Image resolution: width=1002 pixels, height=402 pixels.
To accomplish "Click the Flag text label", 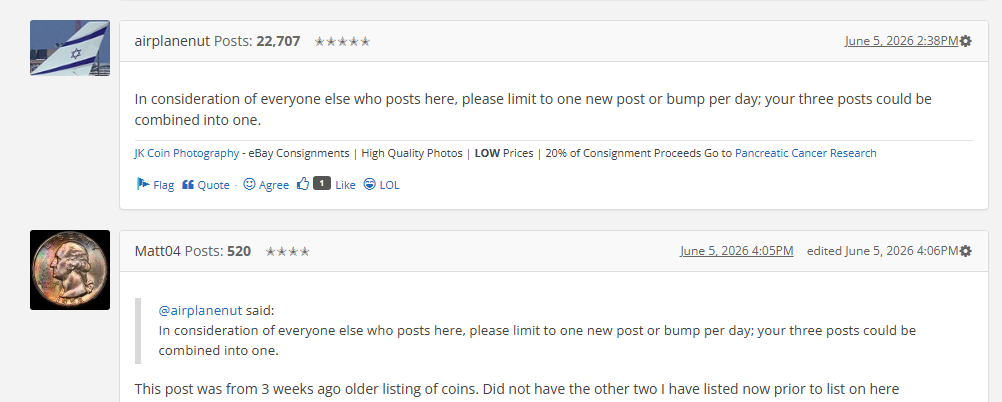I will (164, 185).
